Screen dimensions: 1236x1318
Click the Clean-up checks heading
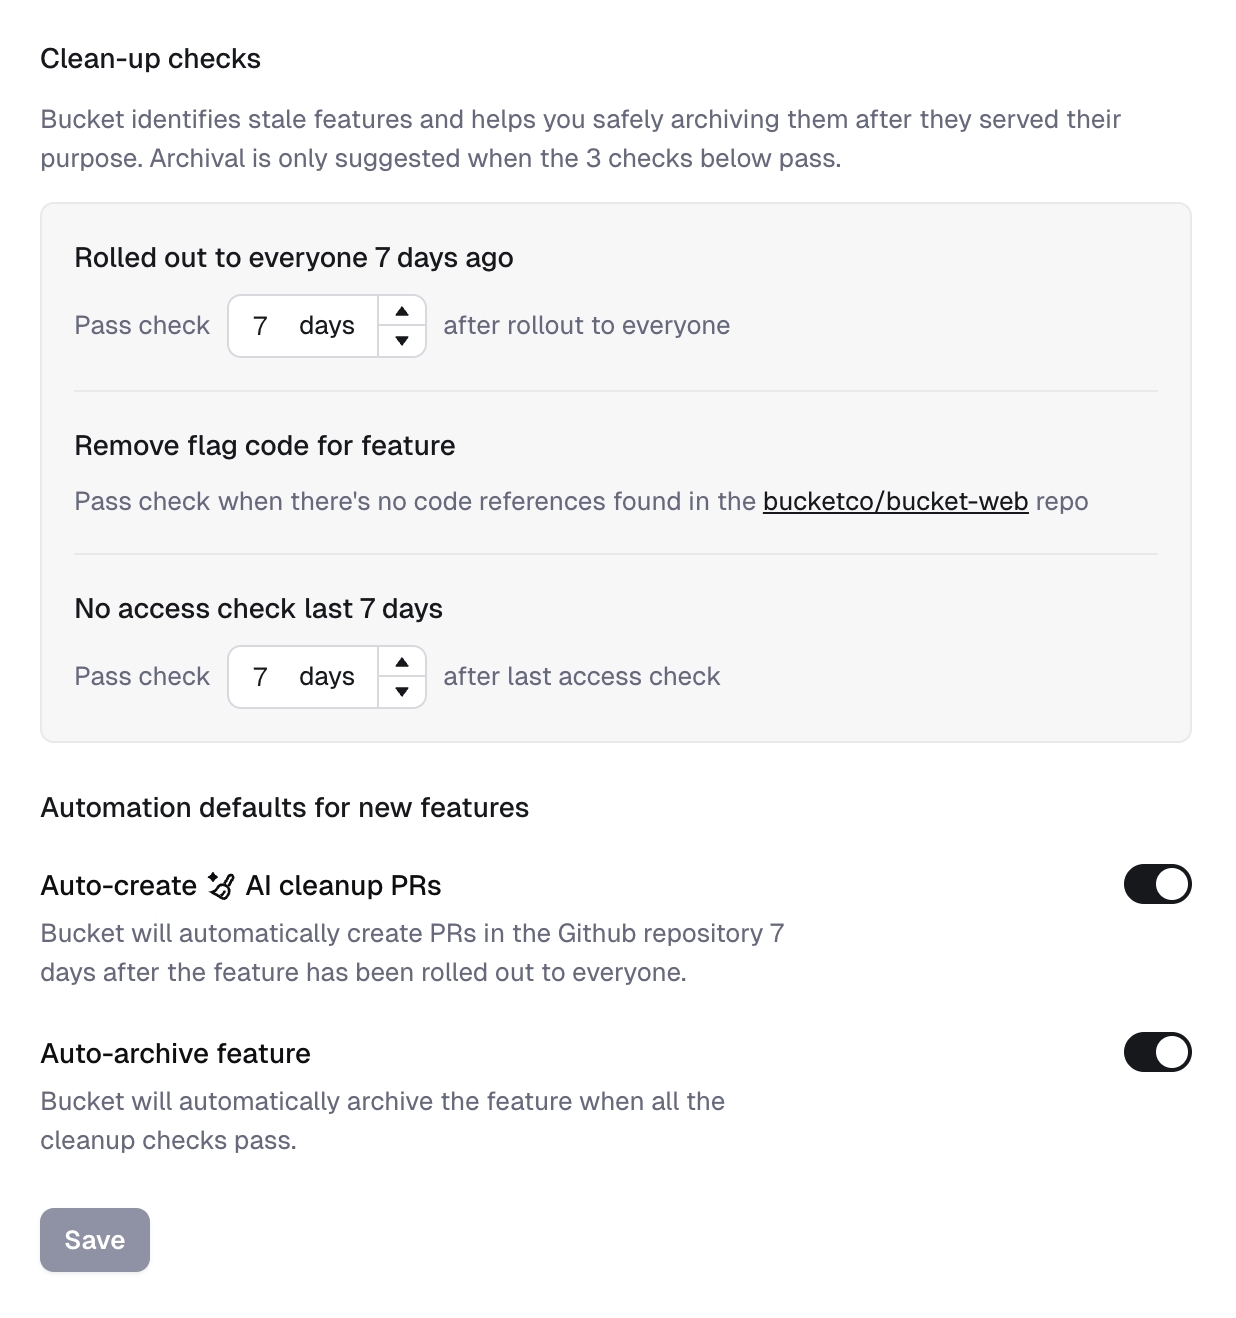(150, 59)
